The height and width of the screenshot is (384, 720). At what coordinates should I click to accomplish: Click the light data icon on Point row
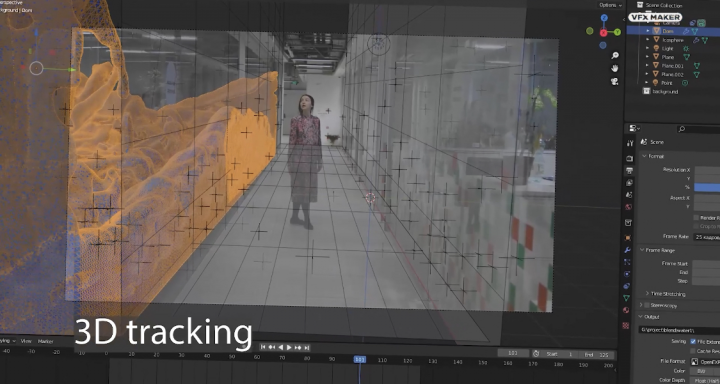685,83
